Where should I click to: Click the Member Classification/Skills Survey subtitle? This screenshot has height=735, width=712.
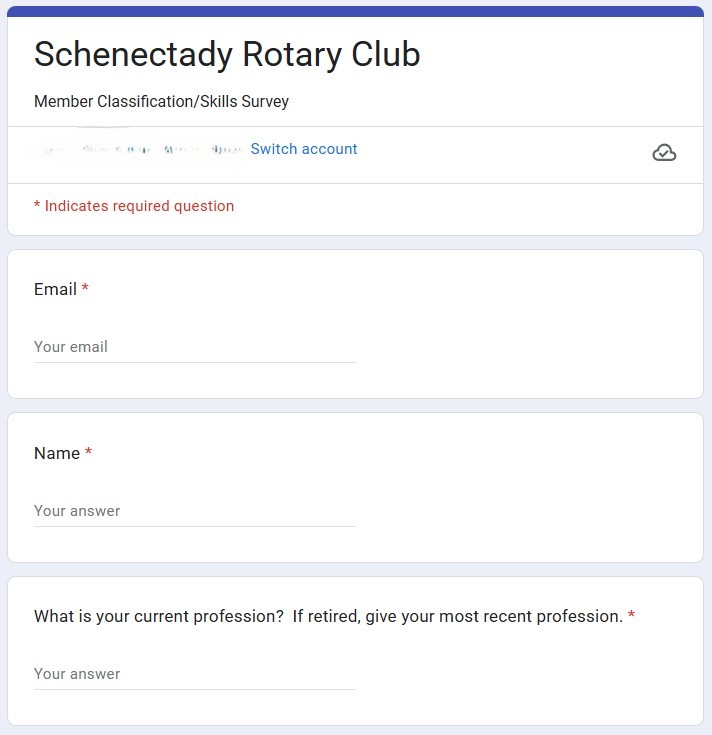pos(161,101)
